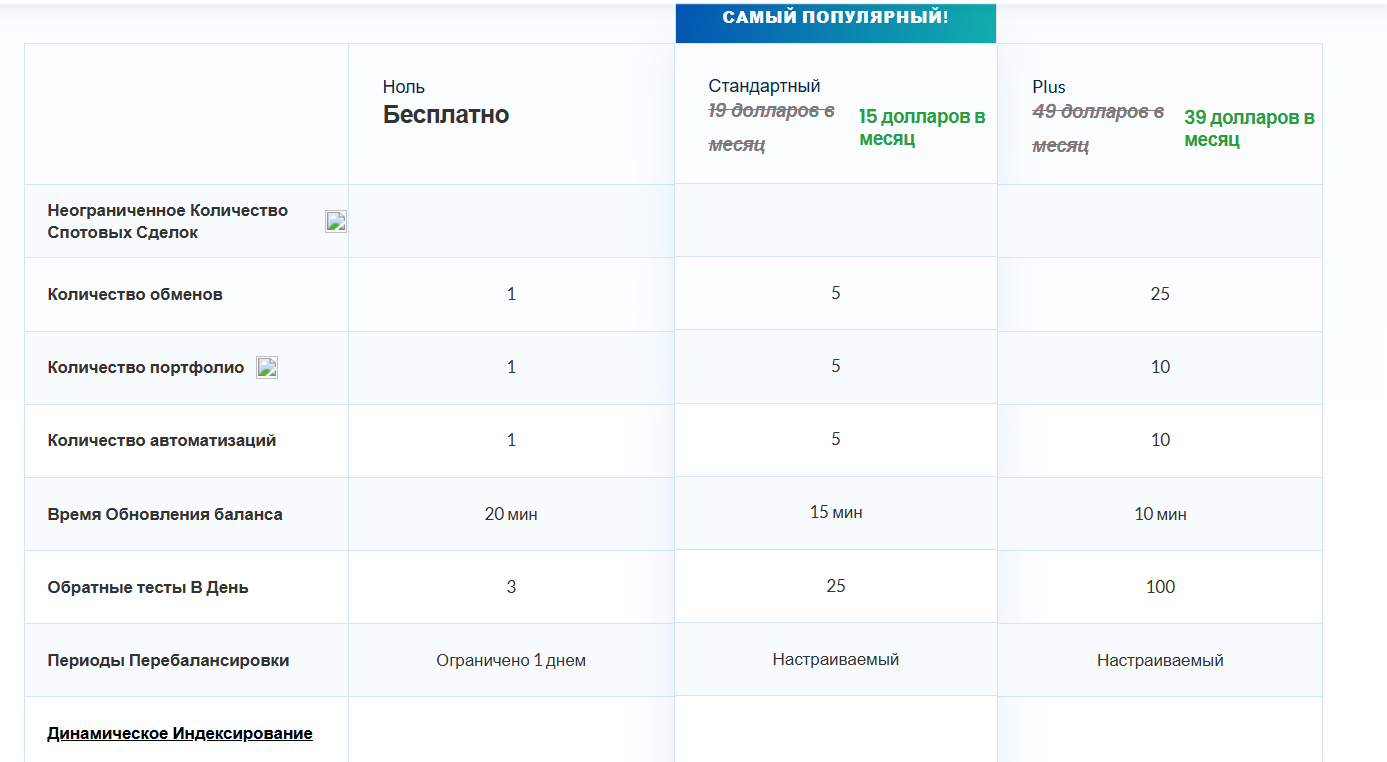Image resolution: width=1387 pixels, height=762 pixels.
Task: Click the value 100 for Обратные тесты
Action: tap(1160, 587)
